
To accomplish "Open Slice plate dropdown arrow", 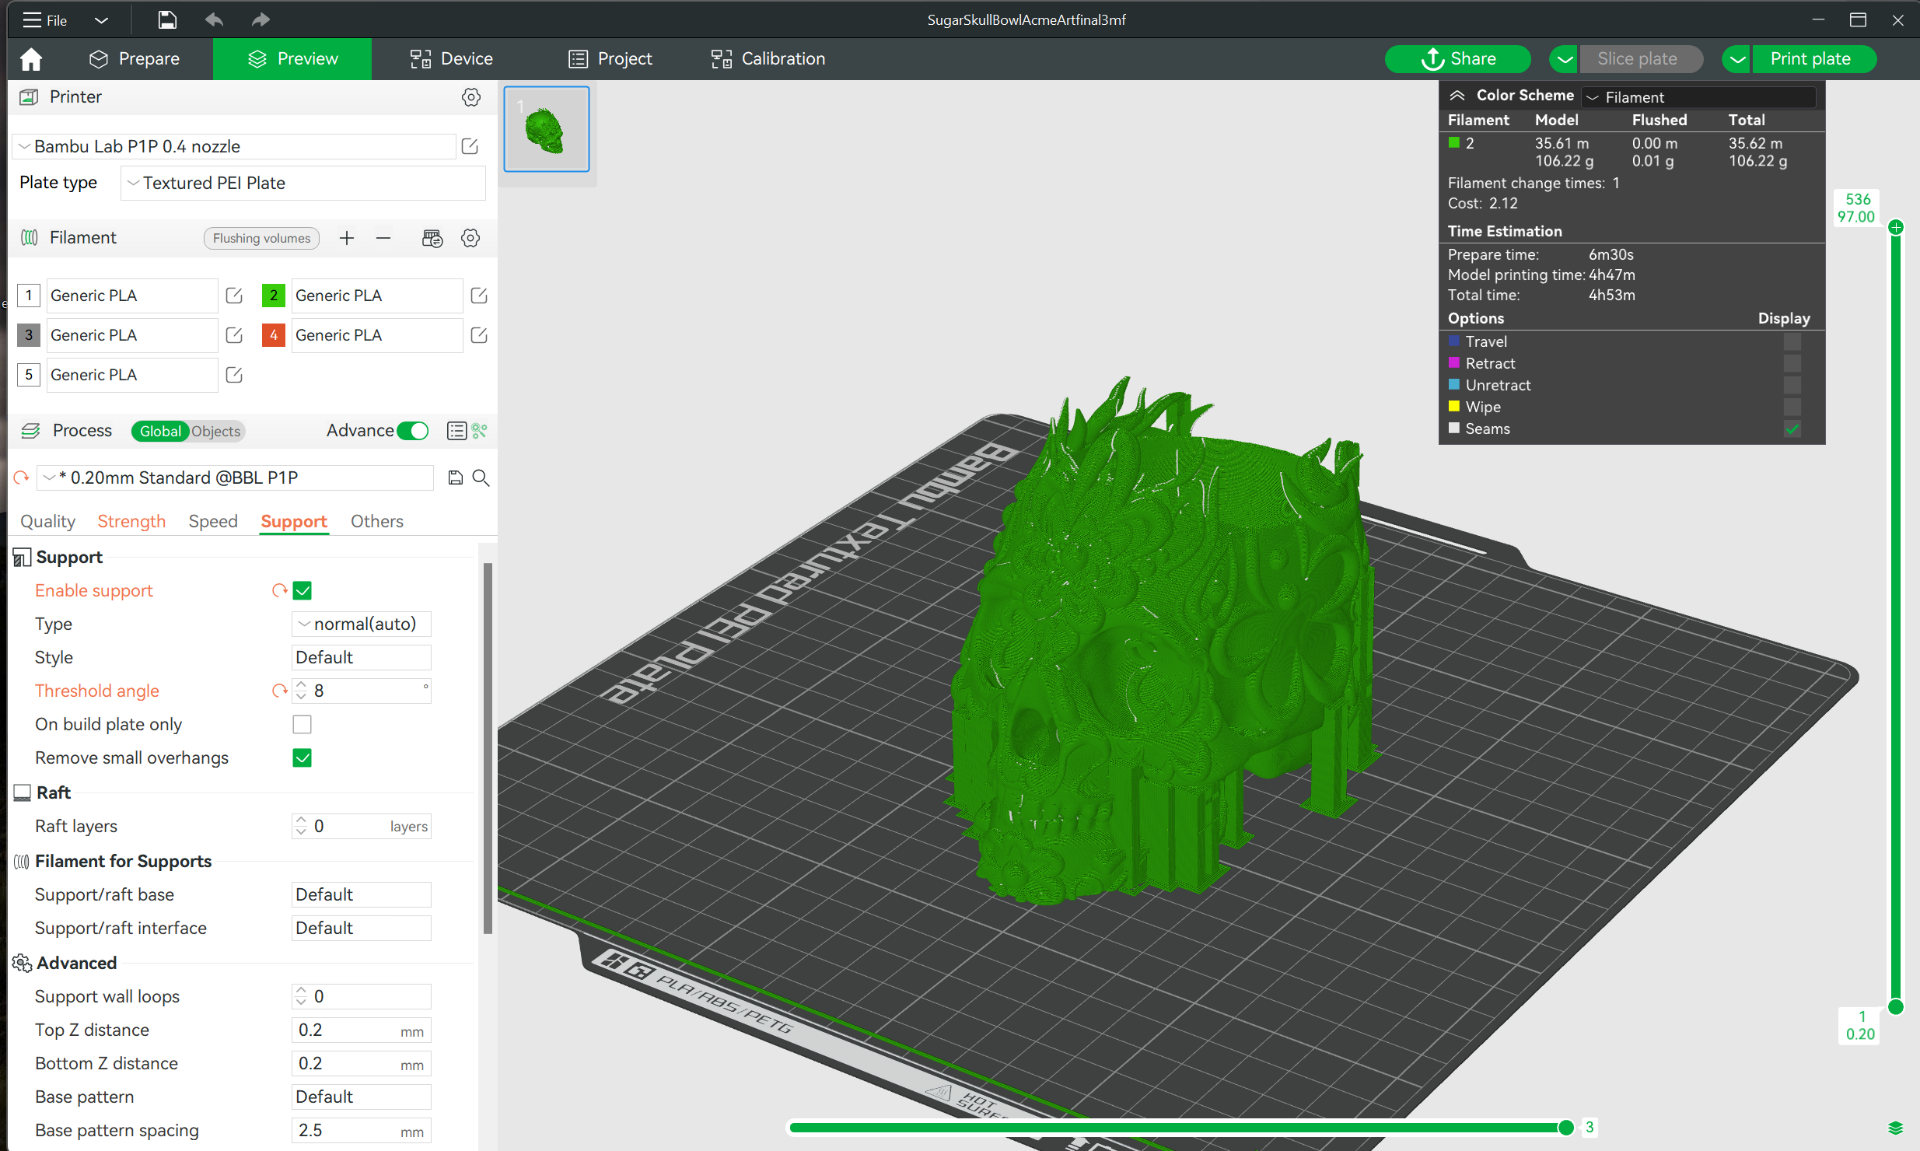I will [1564, 59].
